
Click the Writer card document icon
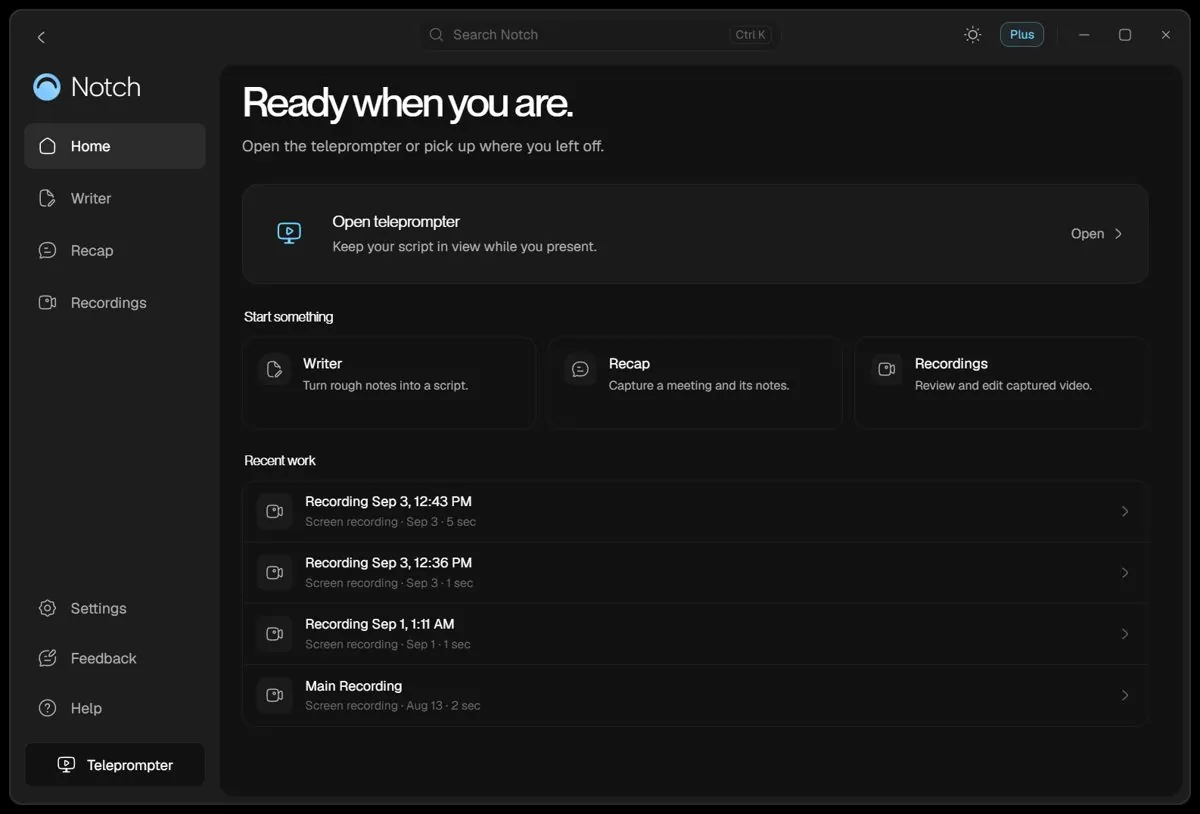click(274, 369)
